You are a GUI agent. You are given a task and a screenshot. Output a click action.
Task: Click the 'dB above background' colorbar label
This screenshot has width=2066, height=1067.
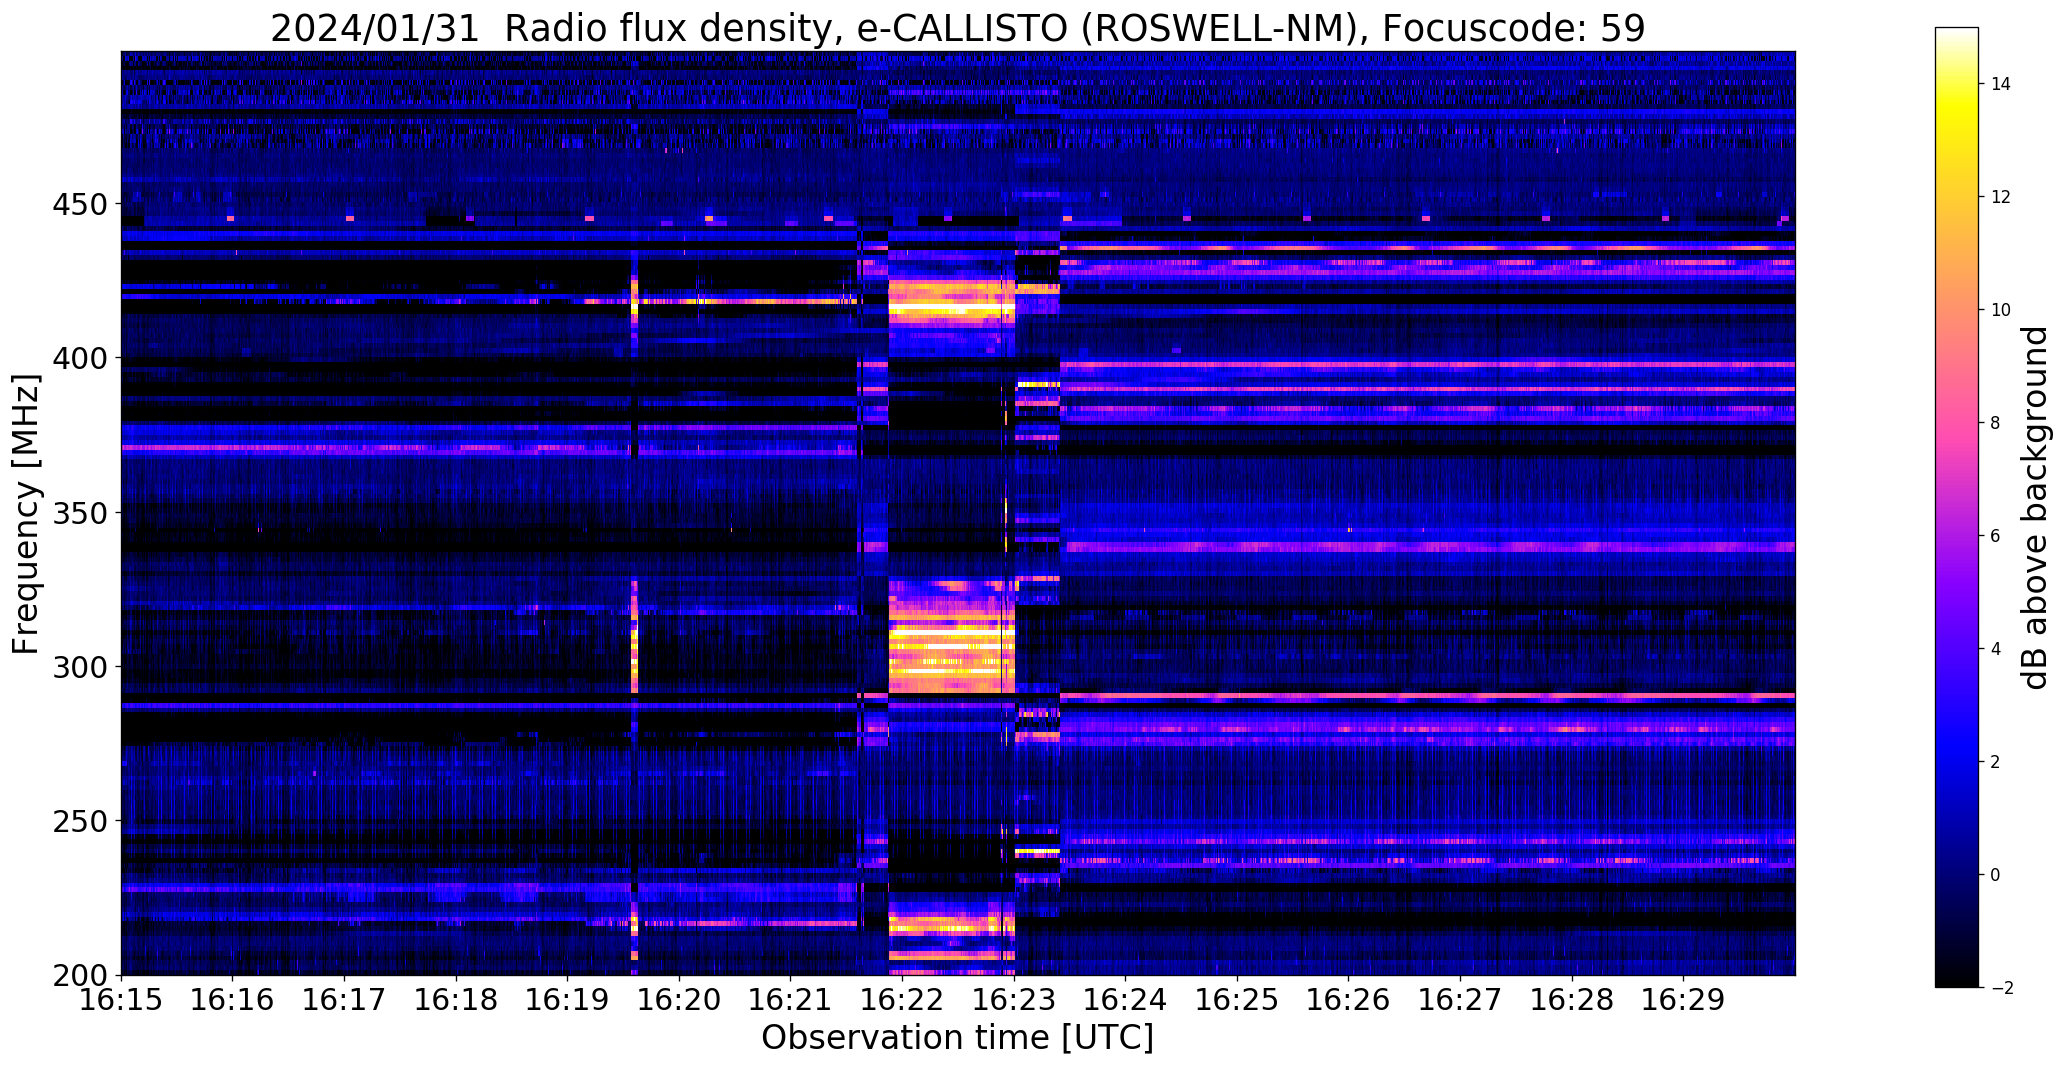point(2034,508)
